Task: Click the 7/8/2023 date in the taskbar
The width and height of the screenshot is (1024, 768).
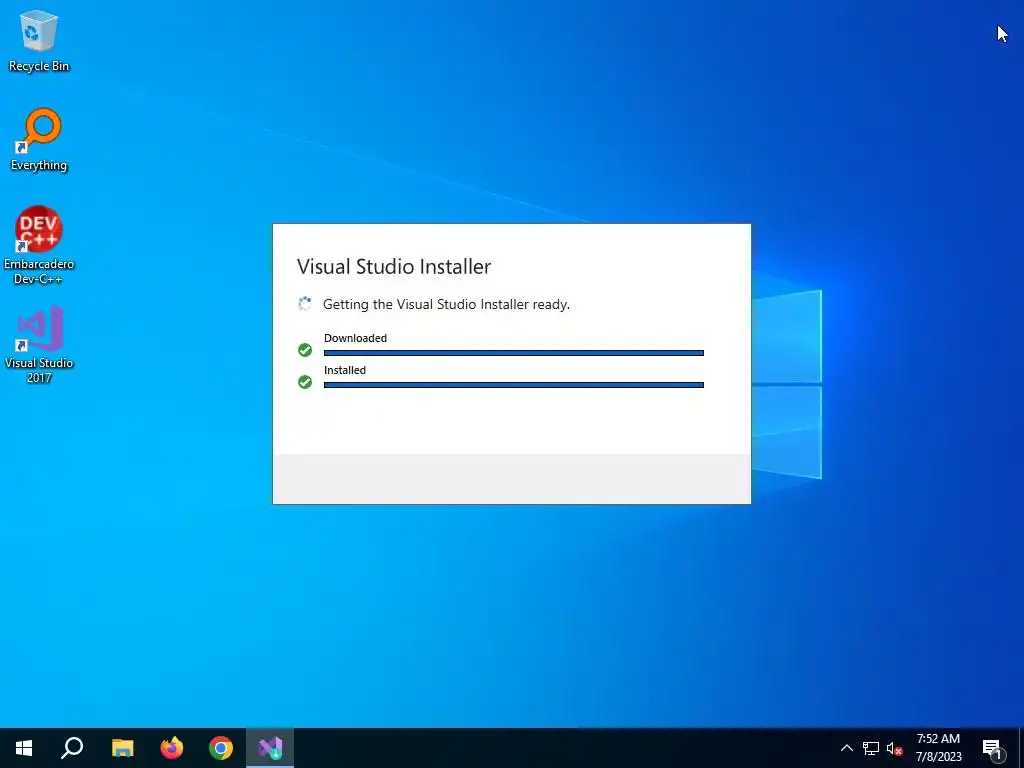Action: point(938,757)
